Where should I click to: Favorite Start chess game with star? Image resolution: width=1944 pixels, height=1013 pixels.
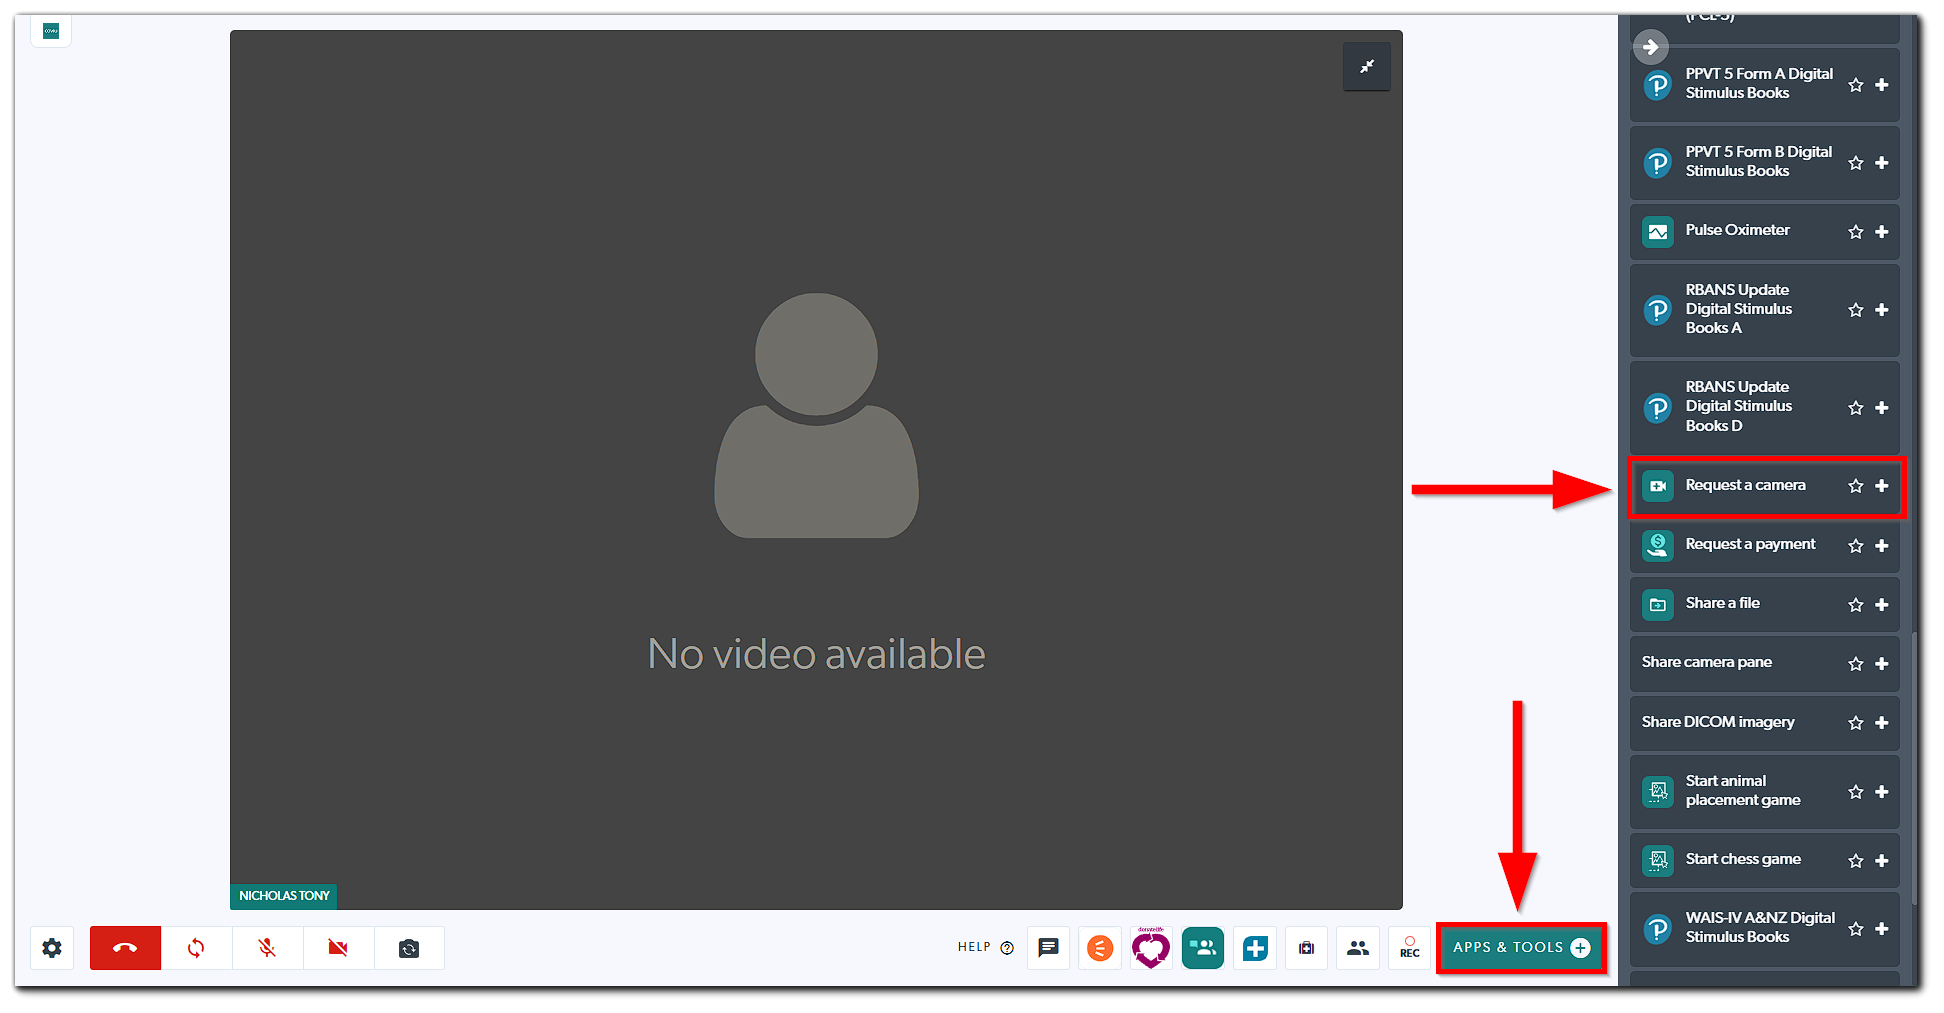pyautogui.click(x=1856, y=861)
